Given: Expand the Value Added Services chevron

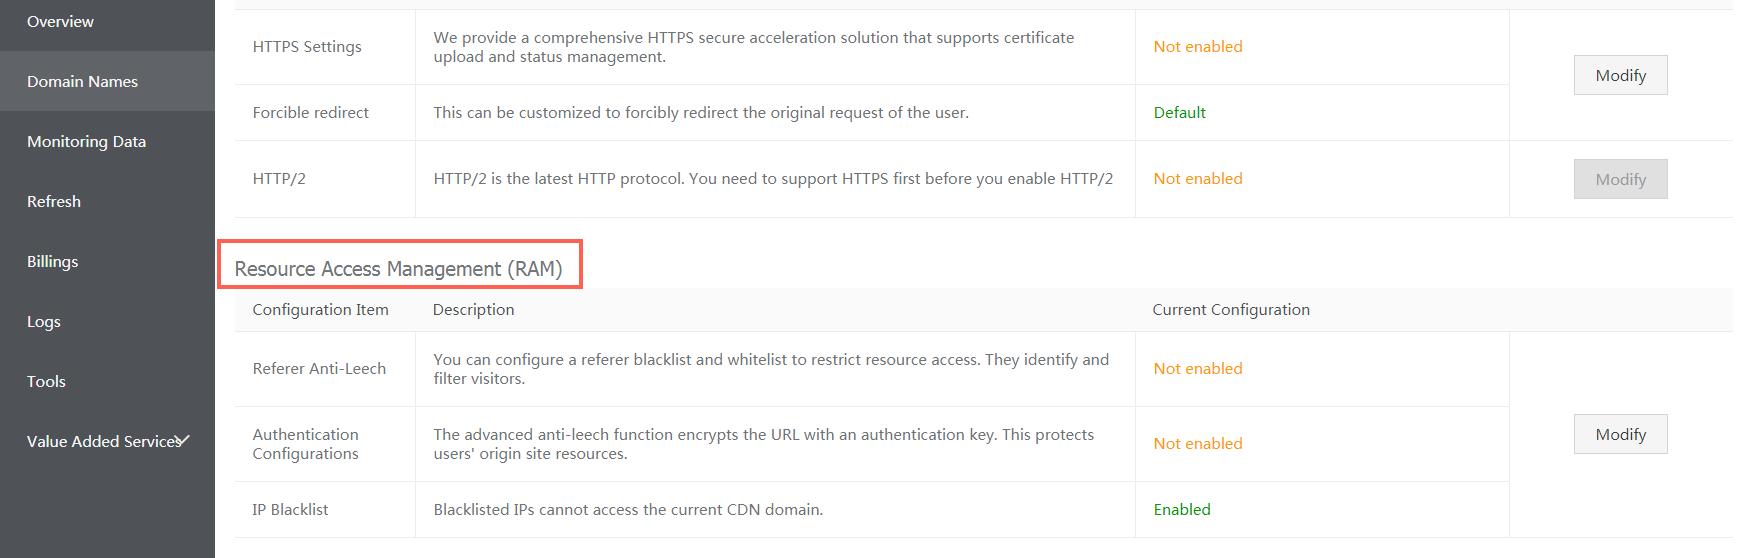Looking at the screenshot, I should pos(182,440).
